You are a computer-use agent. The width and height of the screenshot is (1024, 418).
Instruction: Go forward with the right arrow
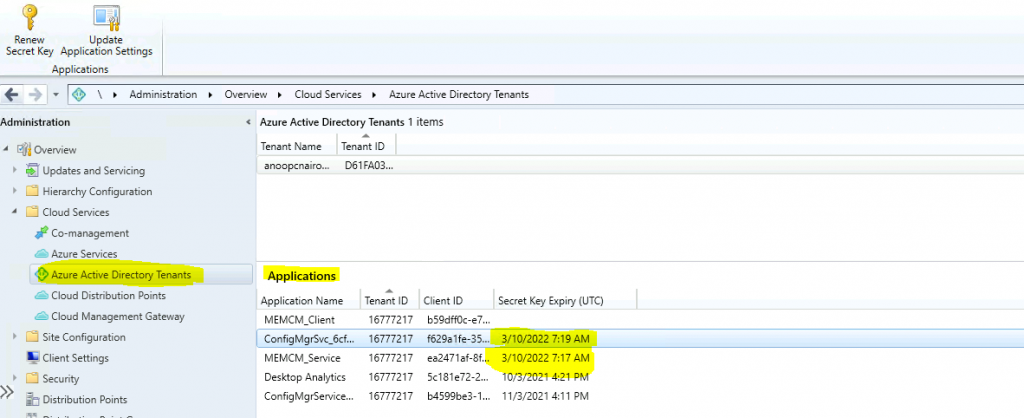[35, 95]
